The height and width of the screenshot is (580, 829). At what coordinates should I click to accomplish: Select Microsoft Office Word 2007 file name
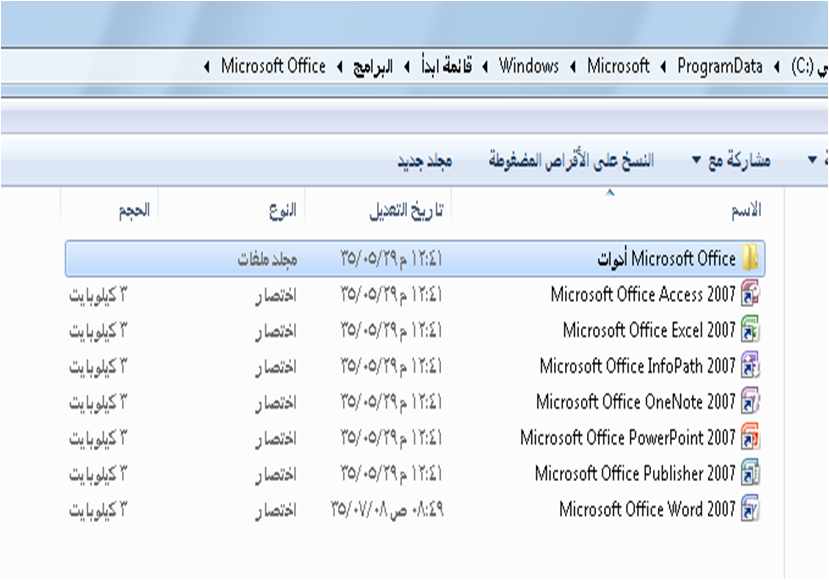click(x=648, y=510)
